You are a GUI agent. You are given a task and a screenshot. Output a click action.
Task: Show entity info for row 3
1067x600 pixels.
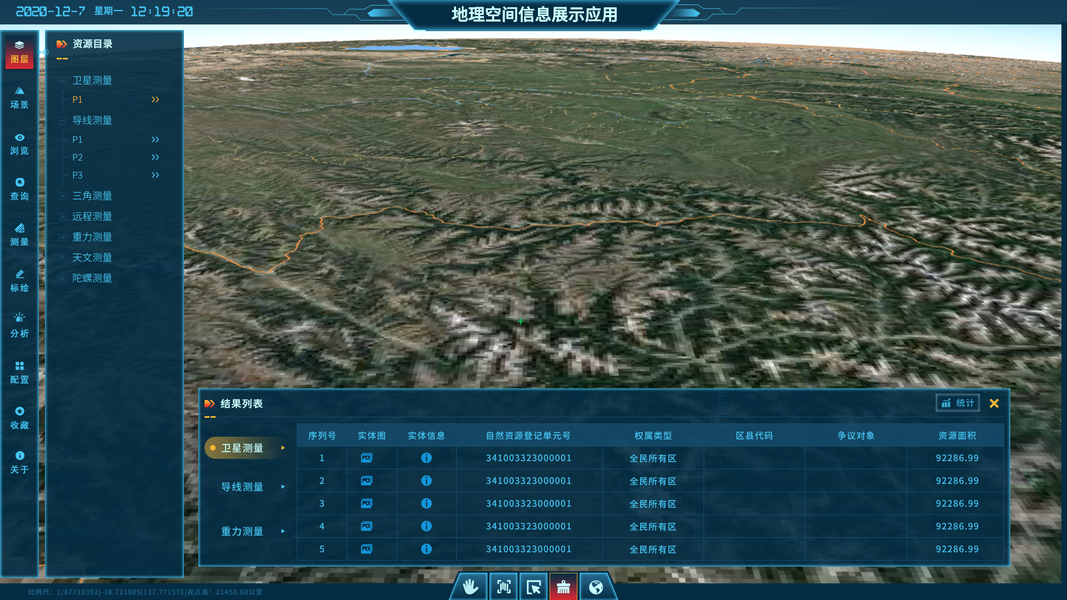pyautogui.click(x=426, y=504)
